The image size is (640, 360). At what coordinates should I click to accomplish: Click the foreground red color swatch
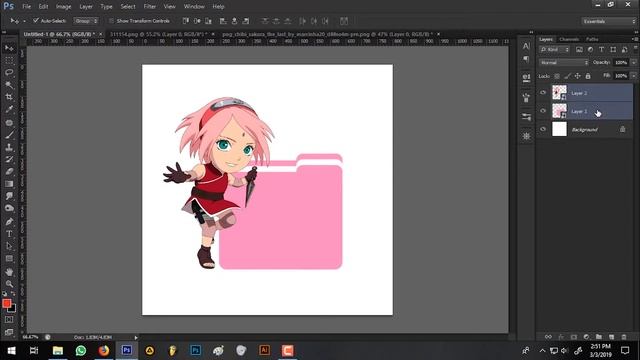(x=7, y=303)
